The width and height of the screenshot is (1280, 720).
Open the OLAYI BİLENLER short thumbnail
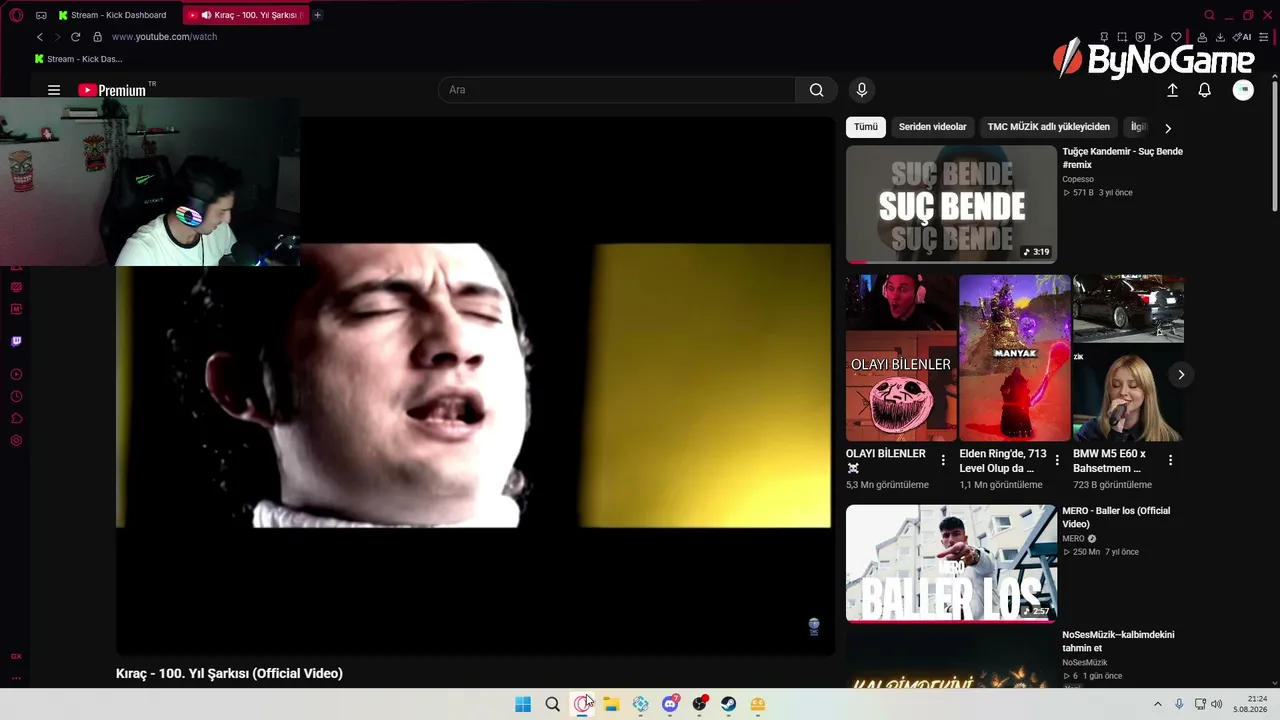tap(901, 358)
